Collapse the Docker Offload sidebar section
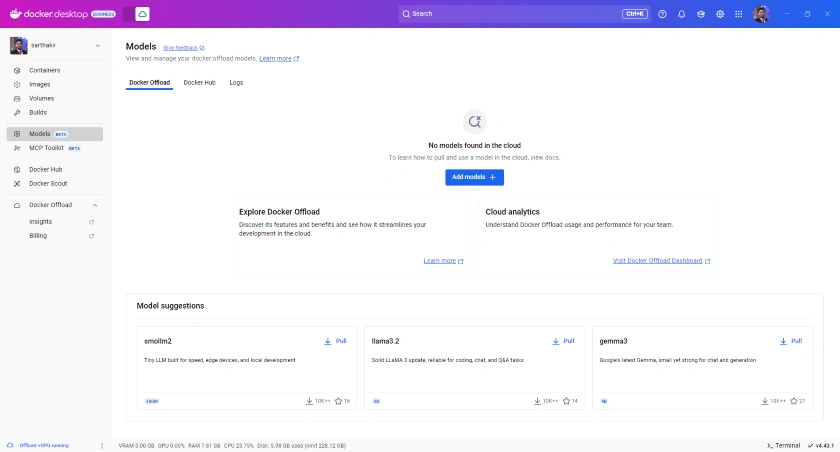 [x=95, y=205]
